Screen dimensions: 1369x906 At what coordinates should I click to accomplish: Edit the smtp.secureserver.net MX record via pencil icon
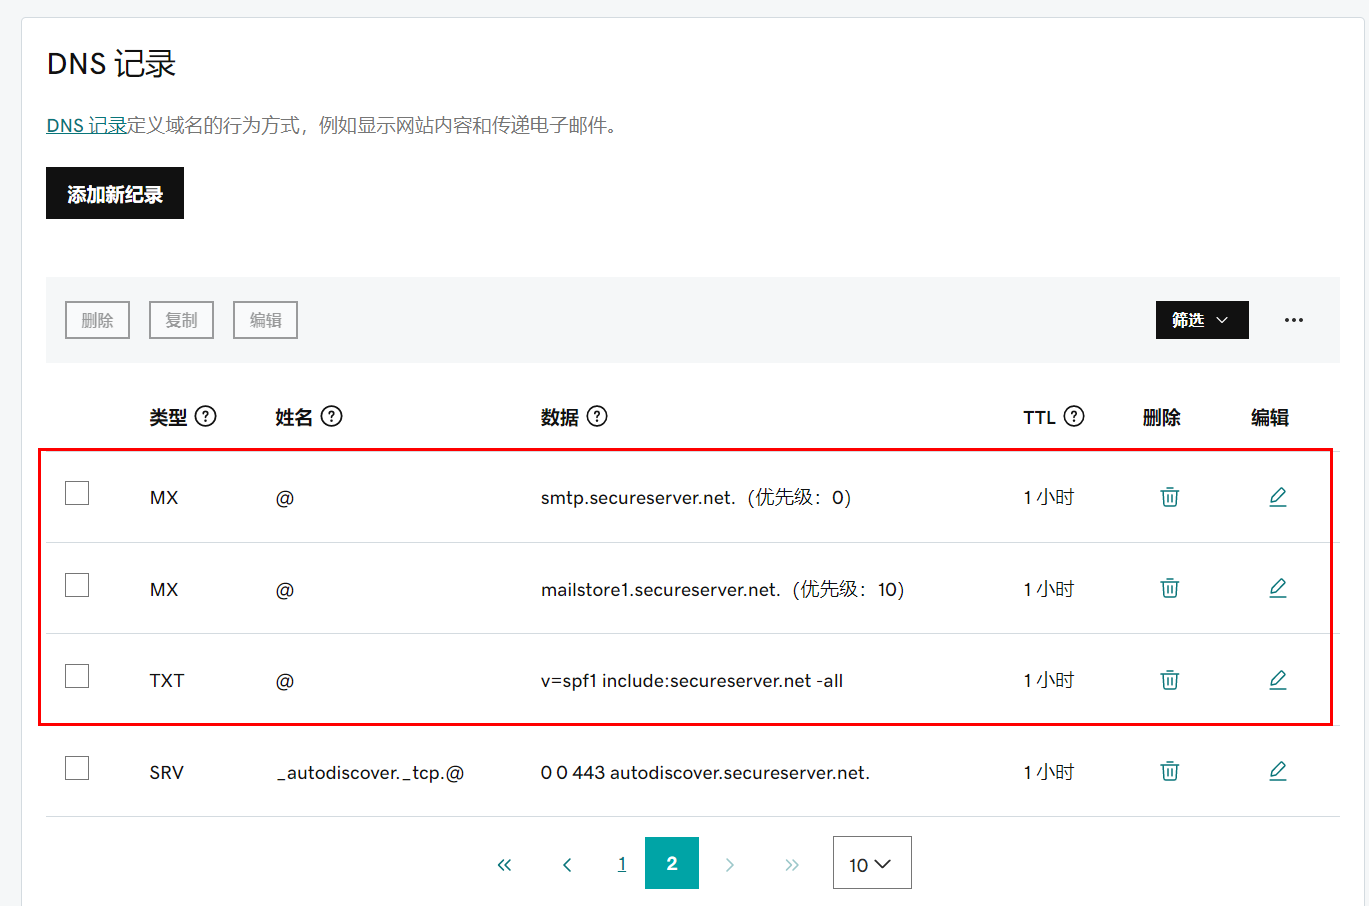point(1277,497)
